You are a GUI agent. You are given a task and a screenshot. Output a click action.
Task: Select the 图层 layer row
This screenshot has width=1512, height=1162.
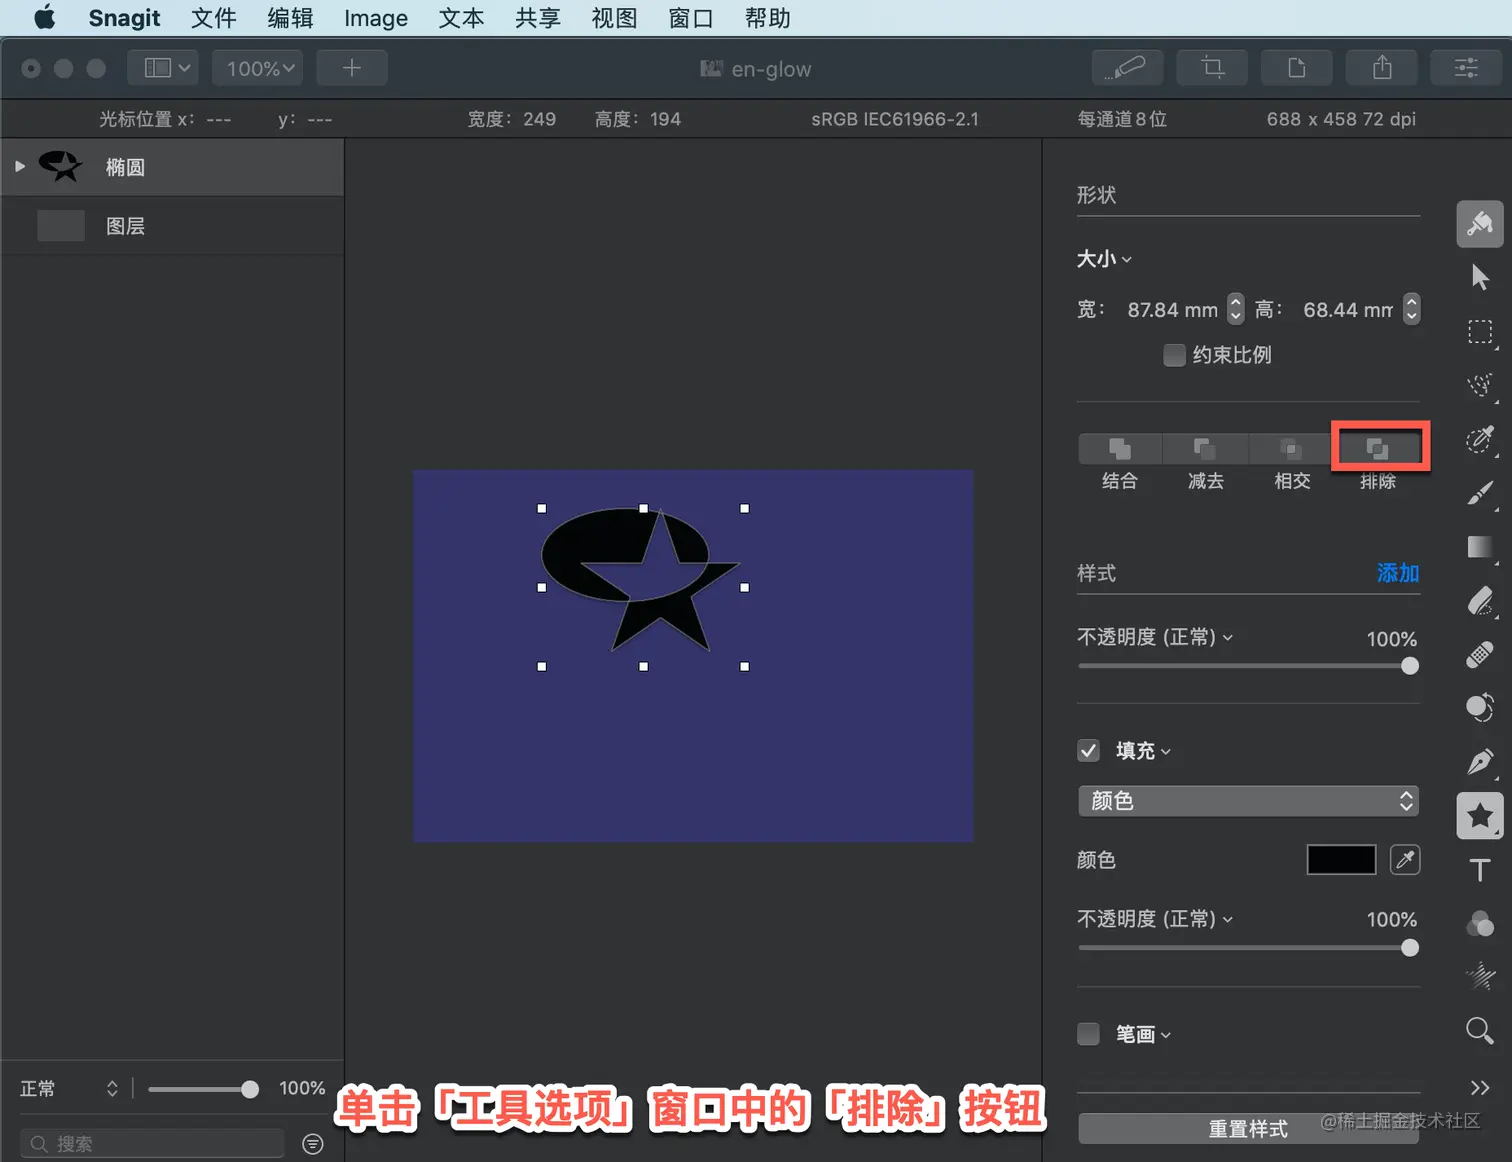coord(172,226)
